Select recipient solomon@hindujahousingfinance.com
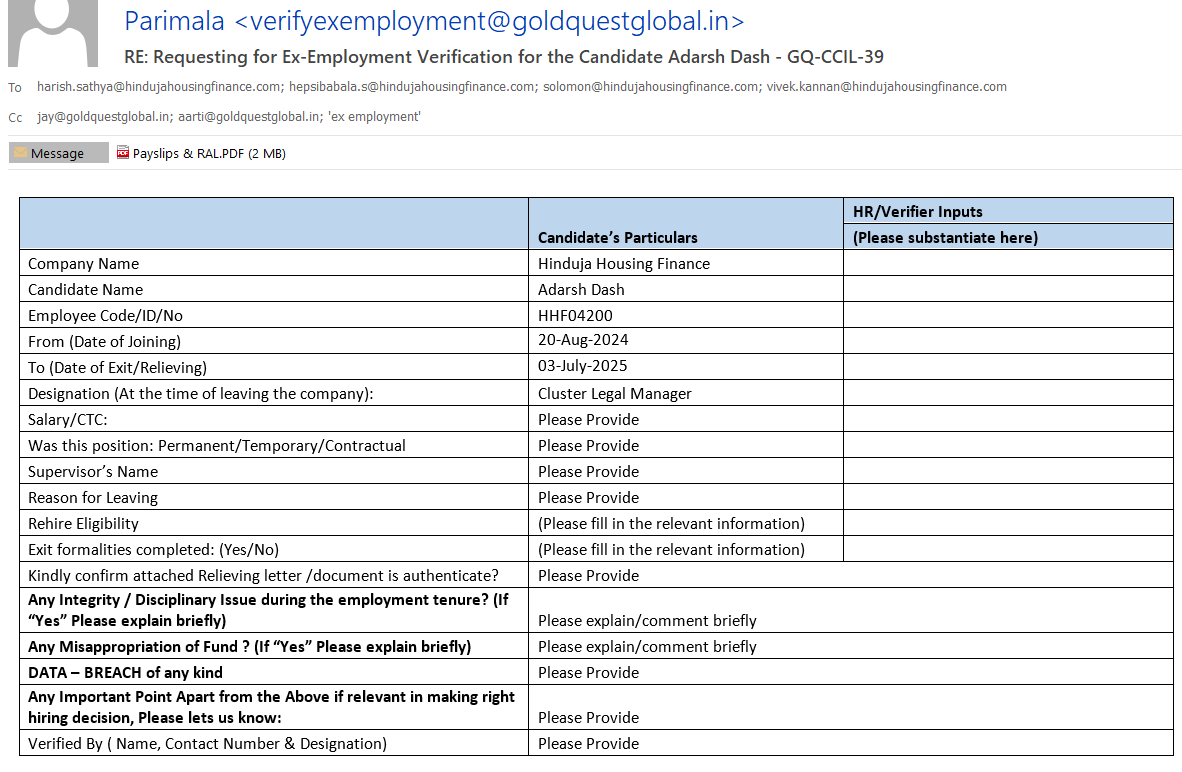 [x=651, y=87]
